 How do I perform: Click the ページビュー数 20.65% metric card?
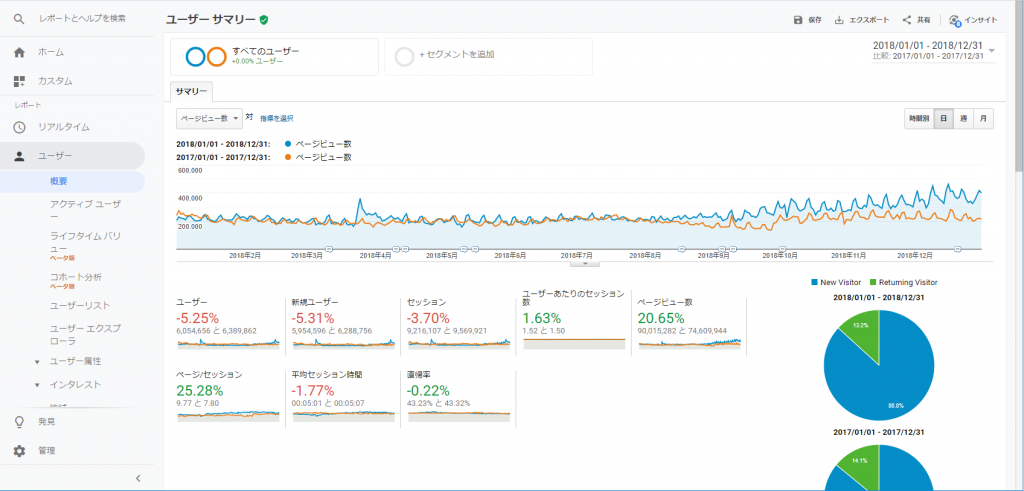(690, 324)
